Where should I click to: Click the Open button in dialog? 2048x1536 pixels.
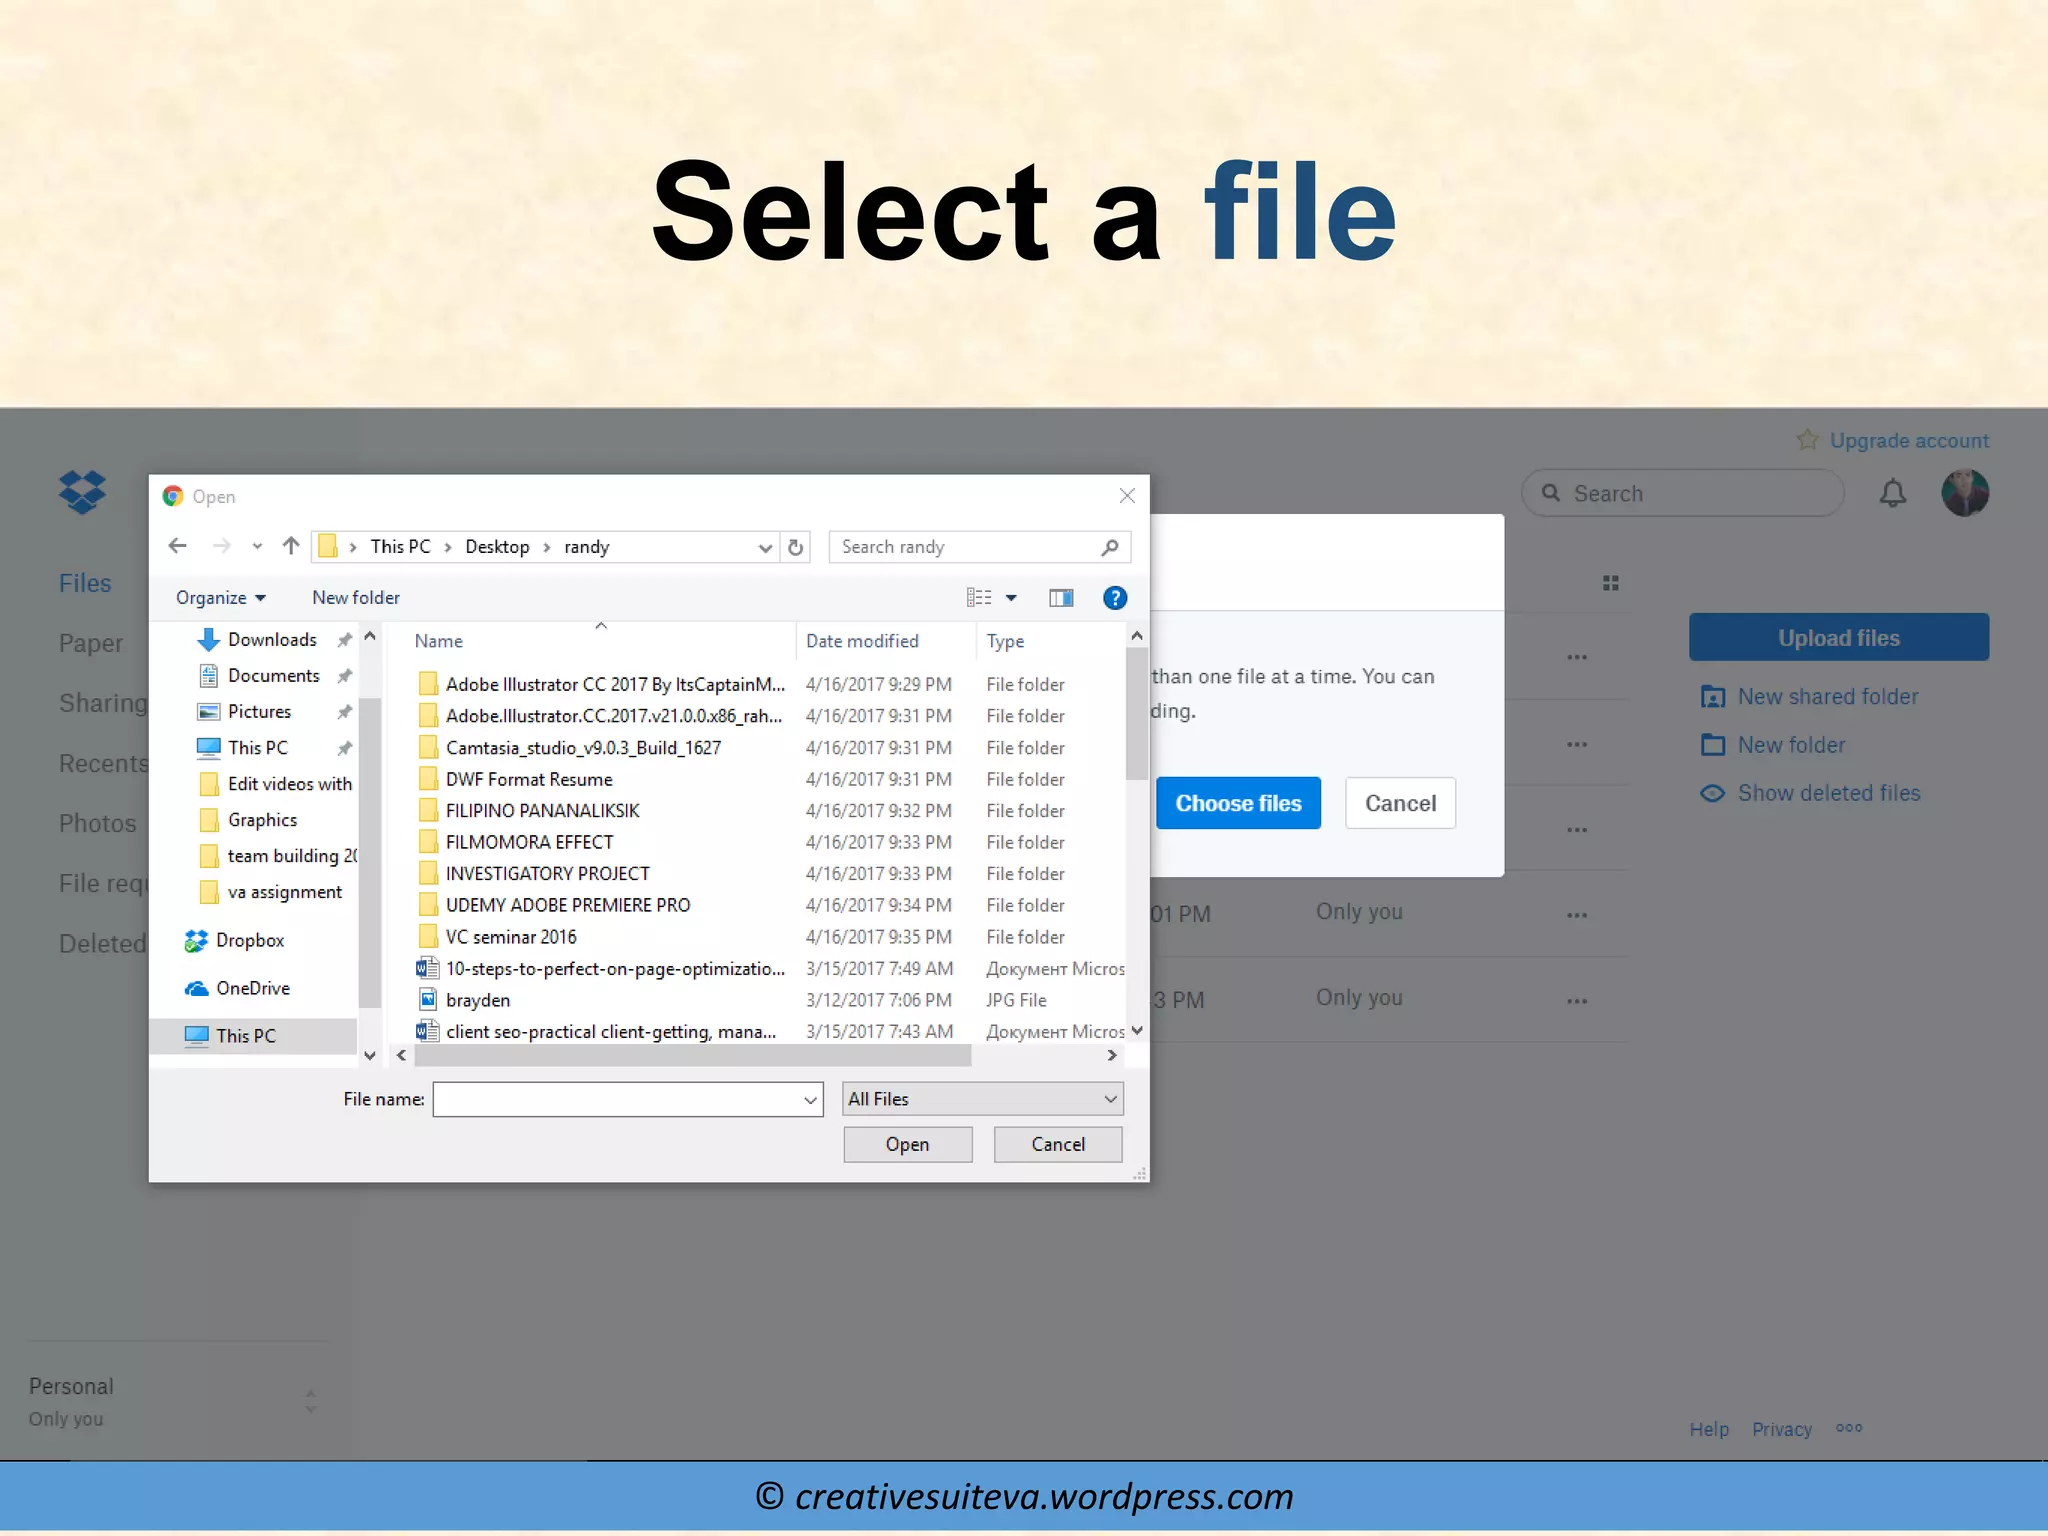tap(907, 1144)
